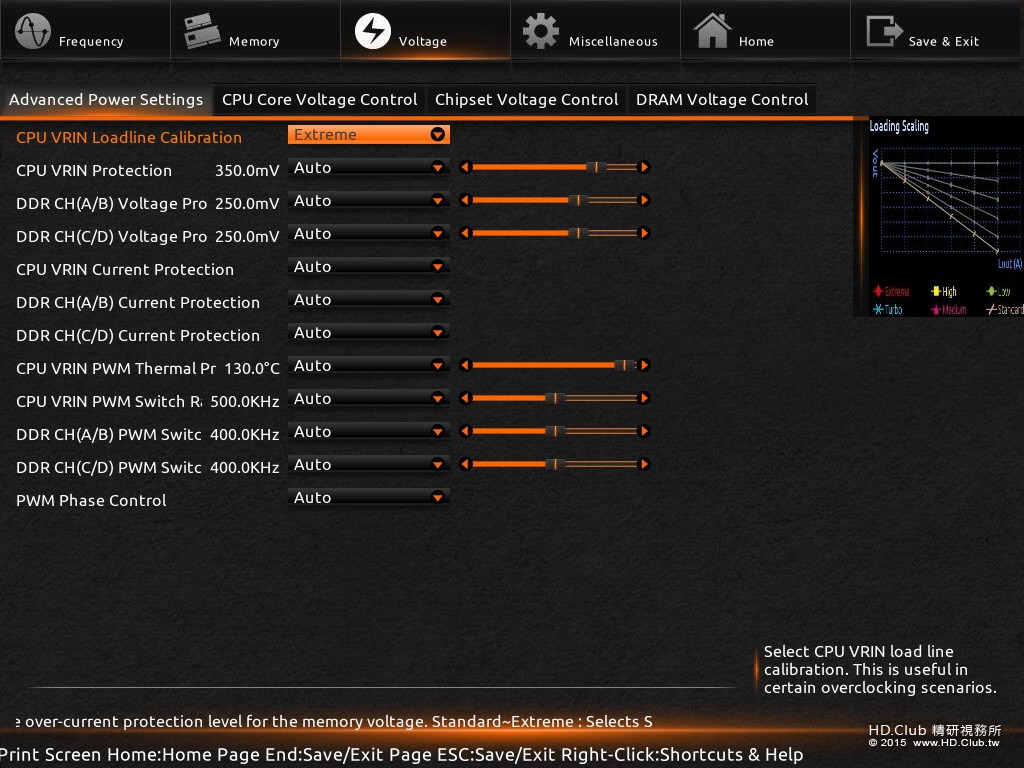Increase DDR CH(C/D) PWM Switch right arrow
The height and width of the screenshot is (768, 1024).
(644, 464)
